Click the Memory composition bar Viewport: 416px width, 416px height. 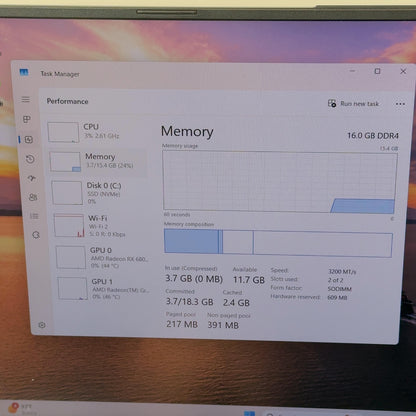point(278,243)
